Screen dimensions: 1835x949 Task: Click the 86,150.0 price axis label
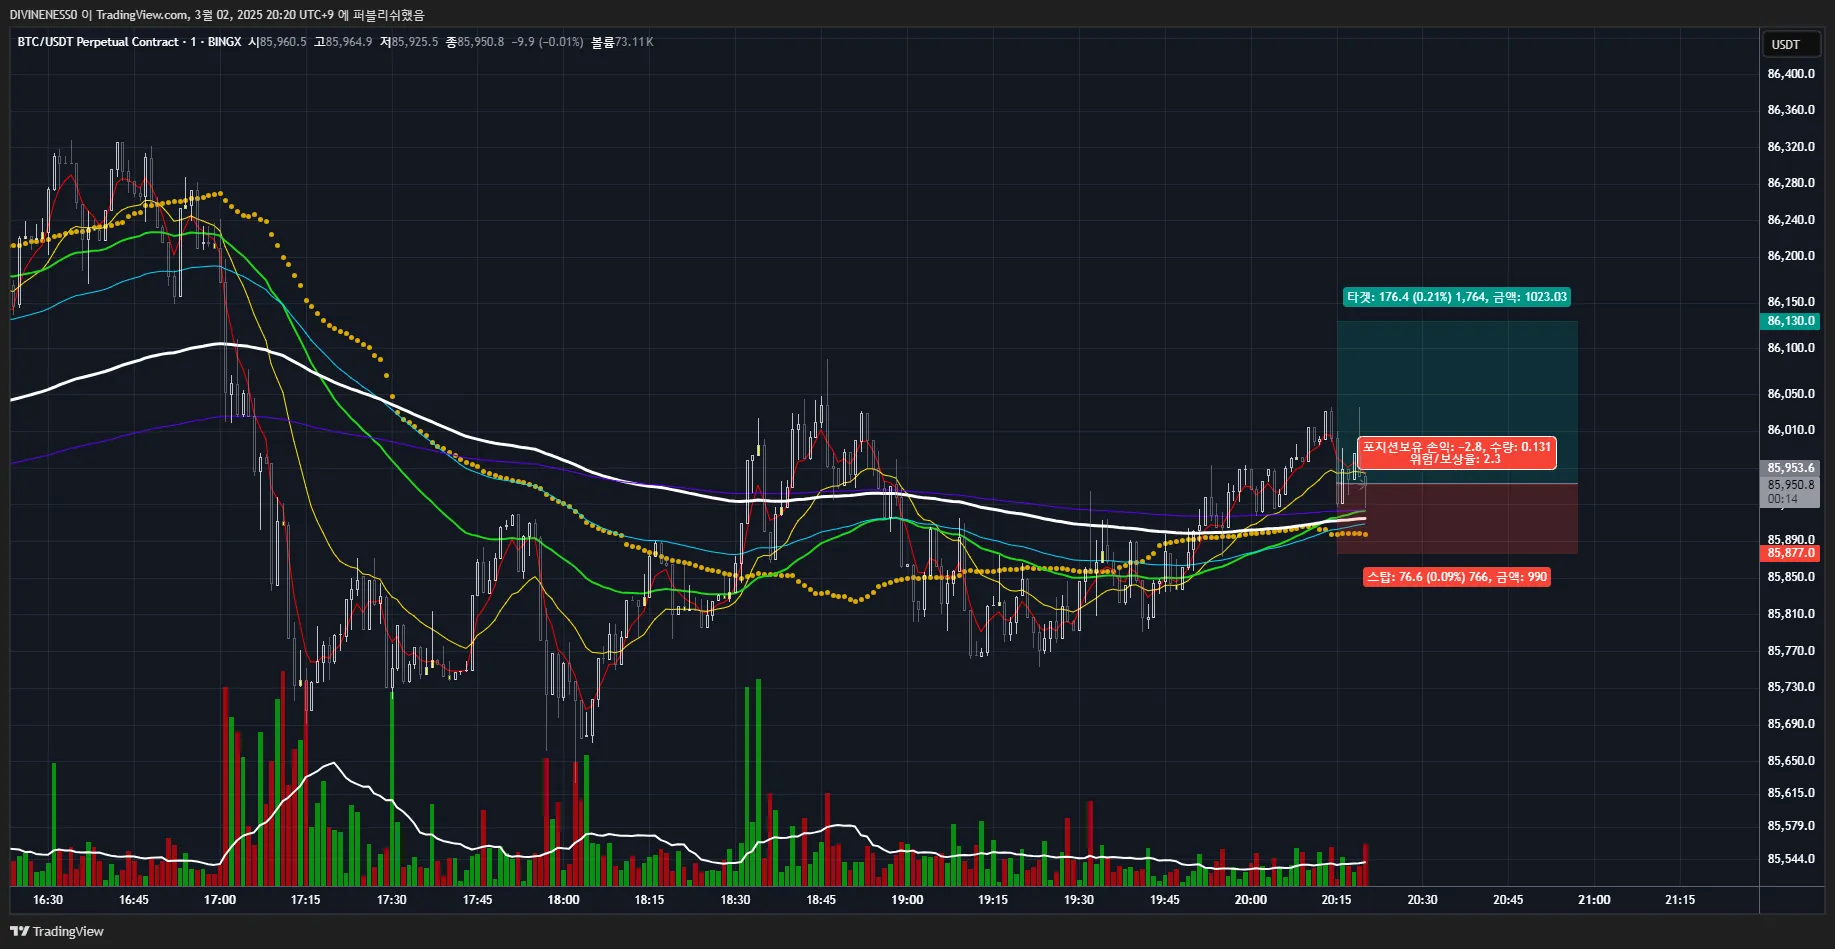pos(1791,302)
